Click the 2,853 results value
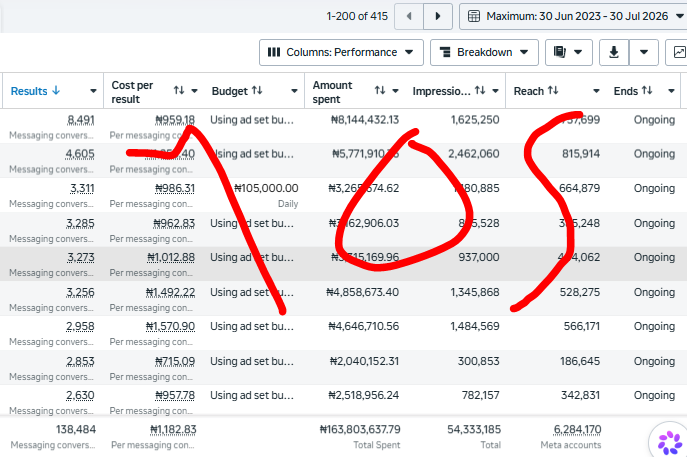 point(80,361)
